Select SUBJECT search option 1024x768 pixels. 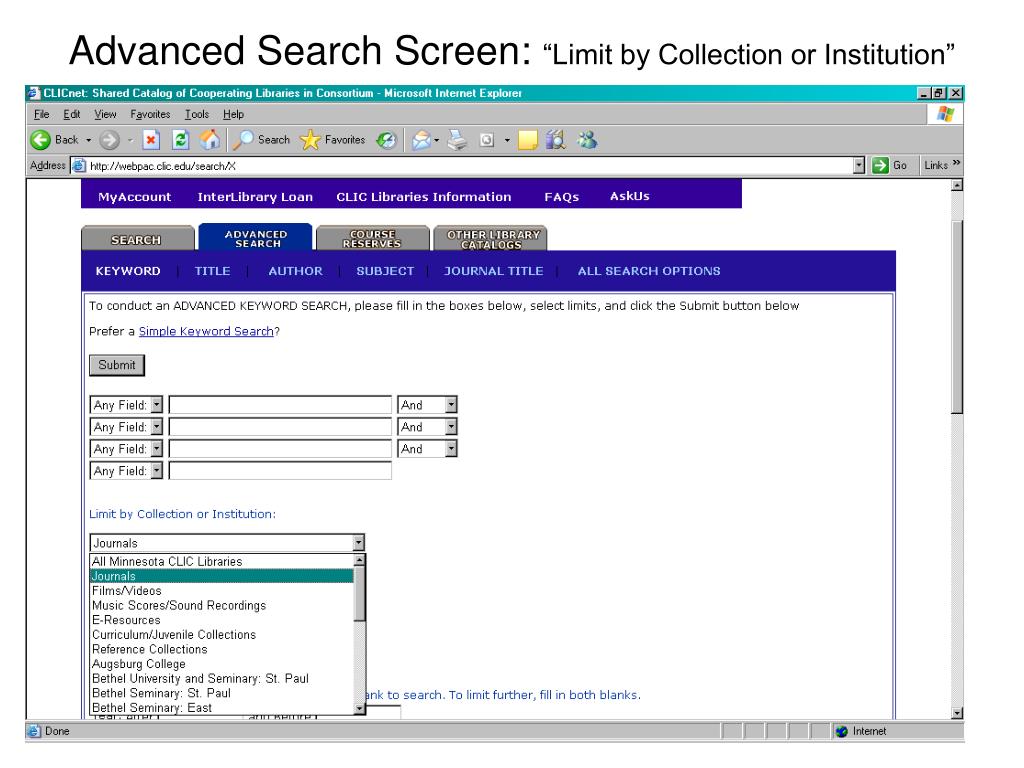click(385, 271)
